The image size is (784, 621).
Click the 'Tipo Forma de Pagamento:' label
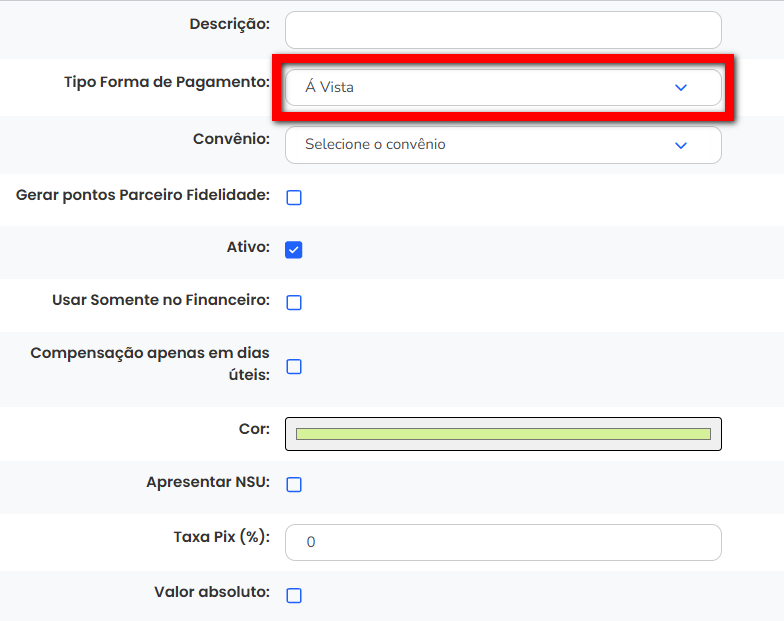[167, 81]
